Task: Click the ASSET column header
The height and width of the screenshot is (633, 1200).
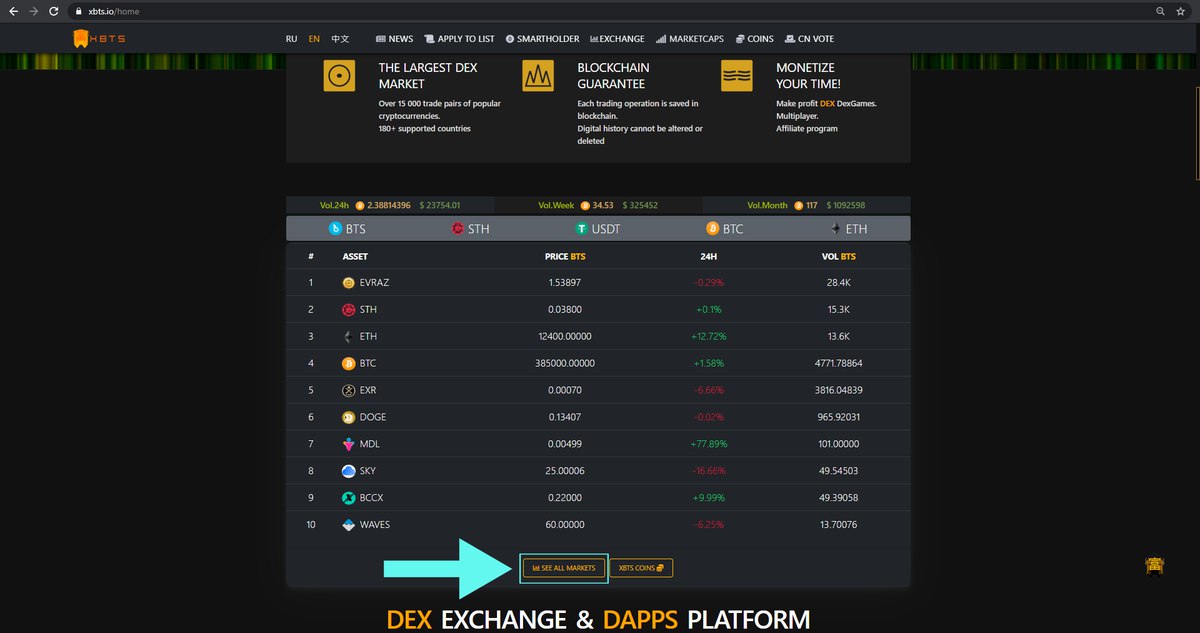Action: pos(355,256)
